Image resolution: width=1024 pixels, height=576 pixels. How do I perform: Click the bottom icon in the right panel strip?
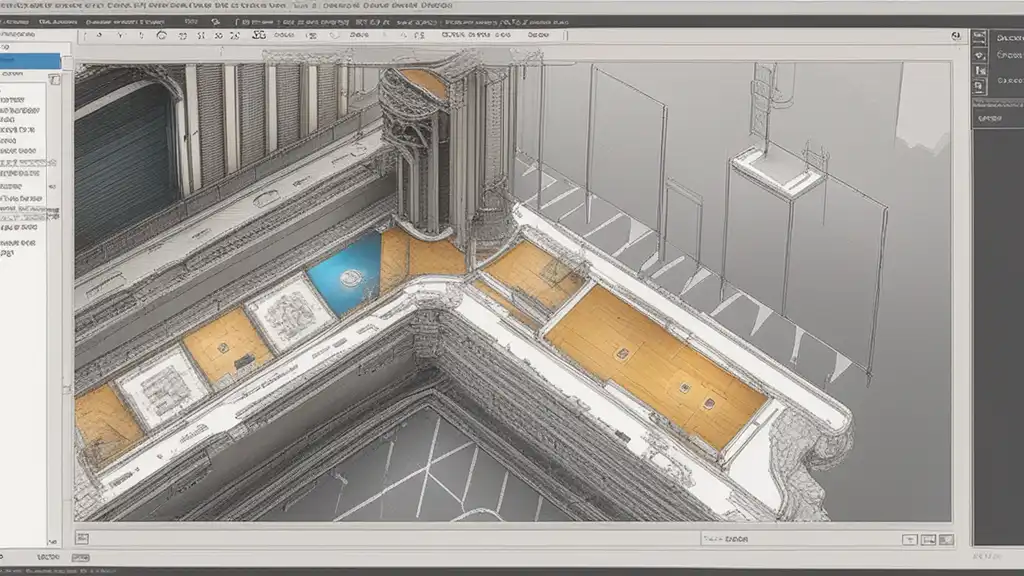tap(980, 86)
